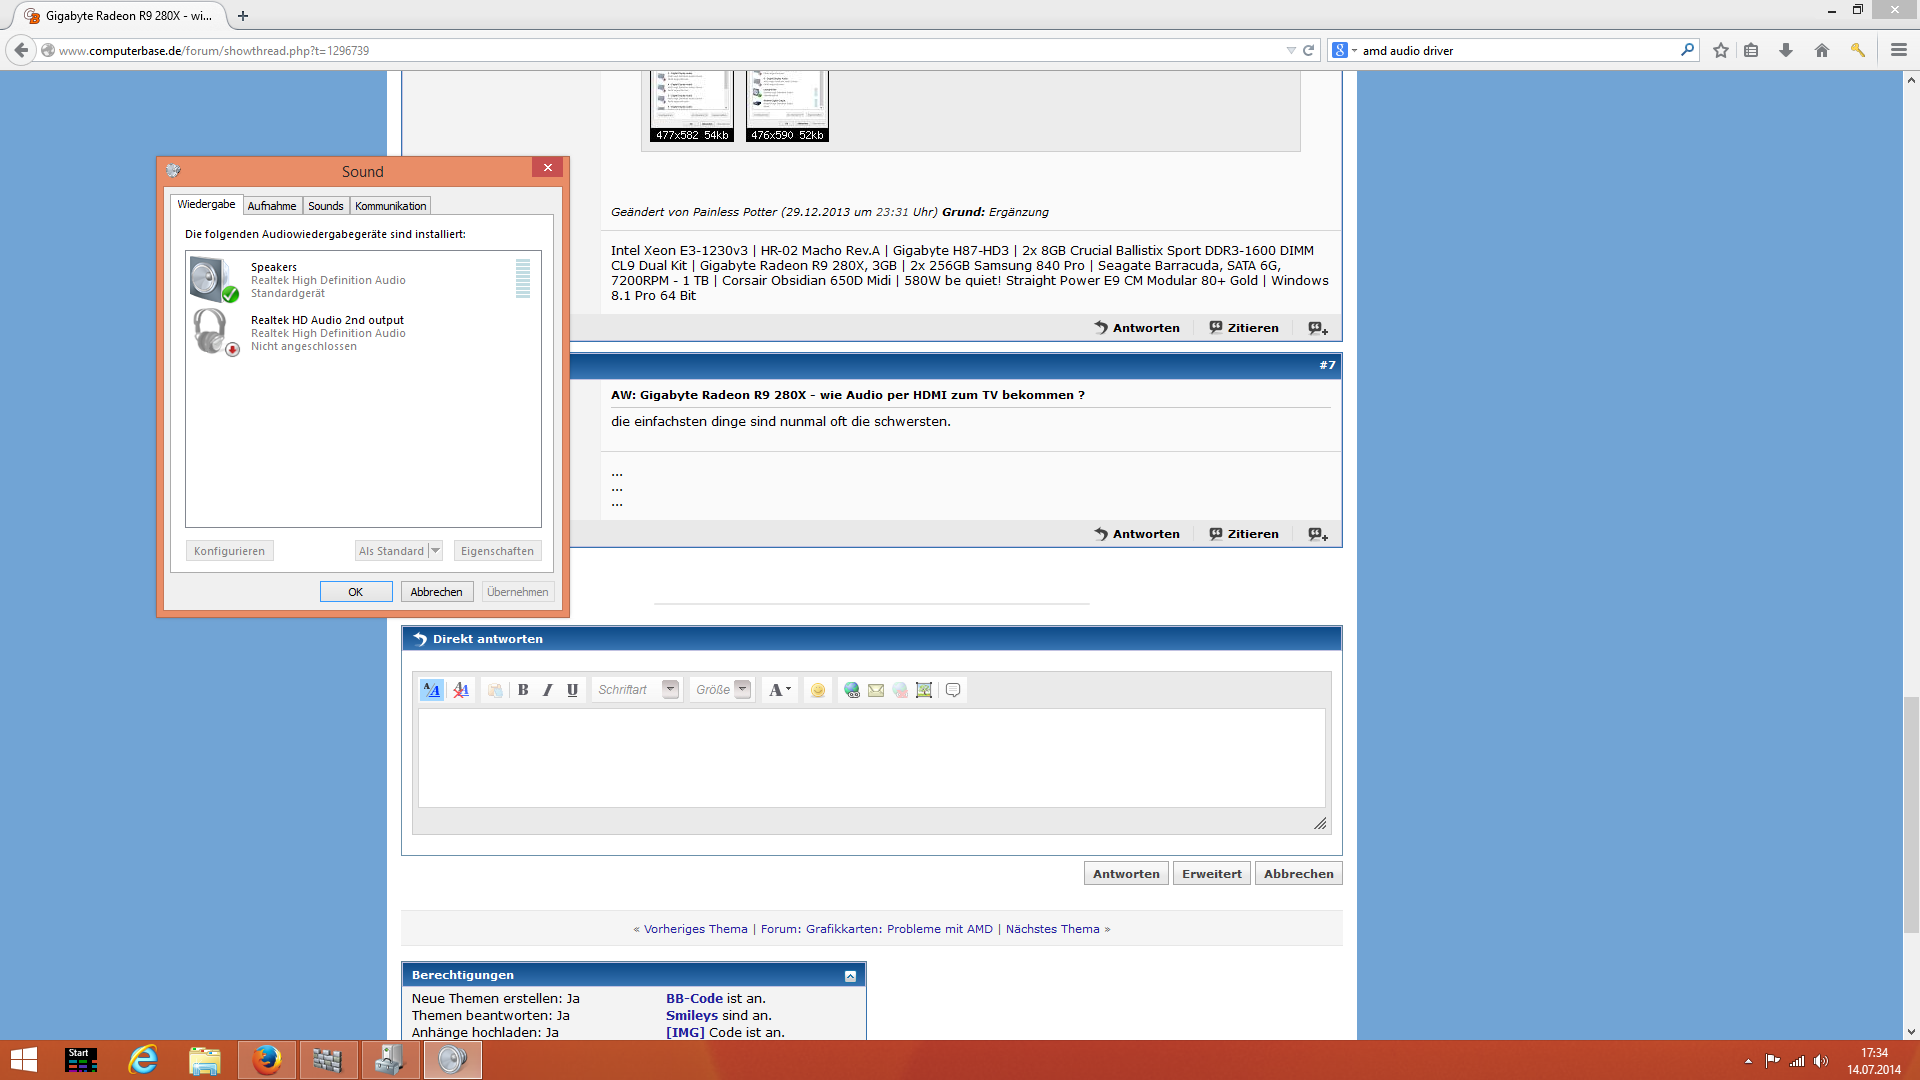This screenshot has width=1920, height=1080.
Task: Open the Vorheriges Thema link
Action: (x=695, y=929)
